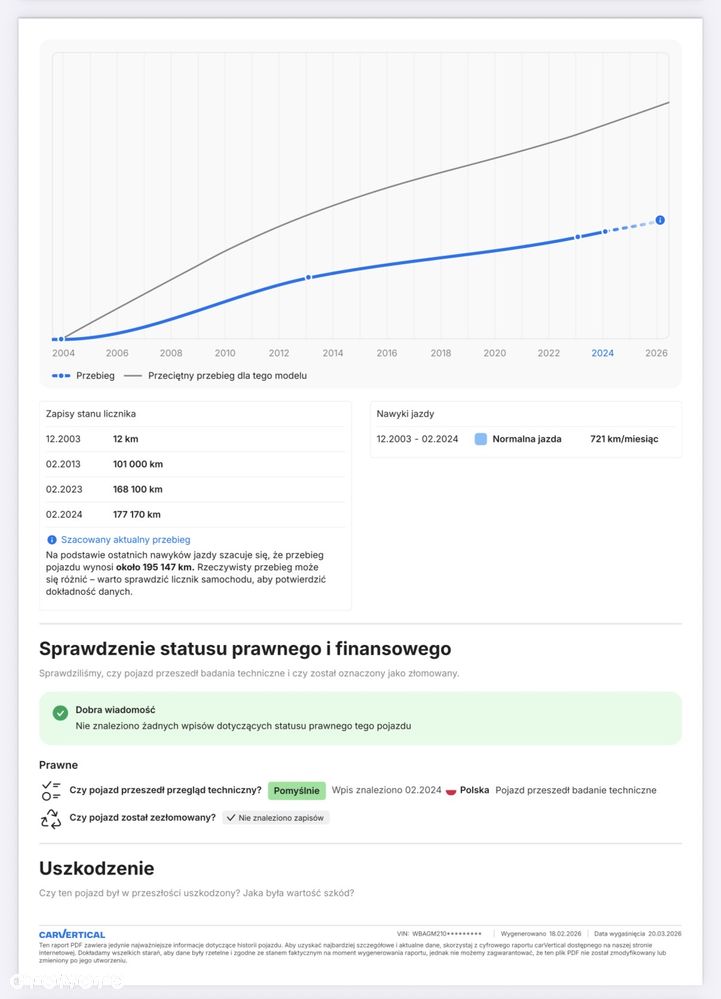Click the Polish flag icon next to Polska
Screen dimensions: 721x999
(x=451, y=790)
